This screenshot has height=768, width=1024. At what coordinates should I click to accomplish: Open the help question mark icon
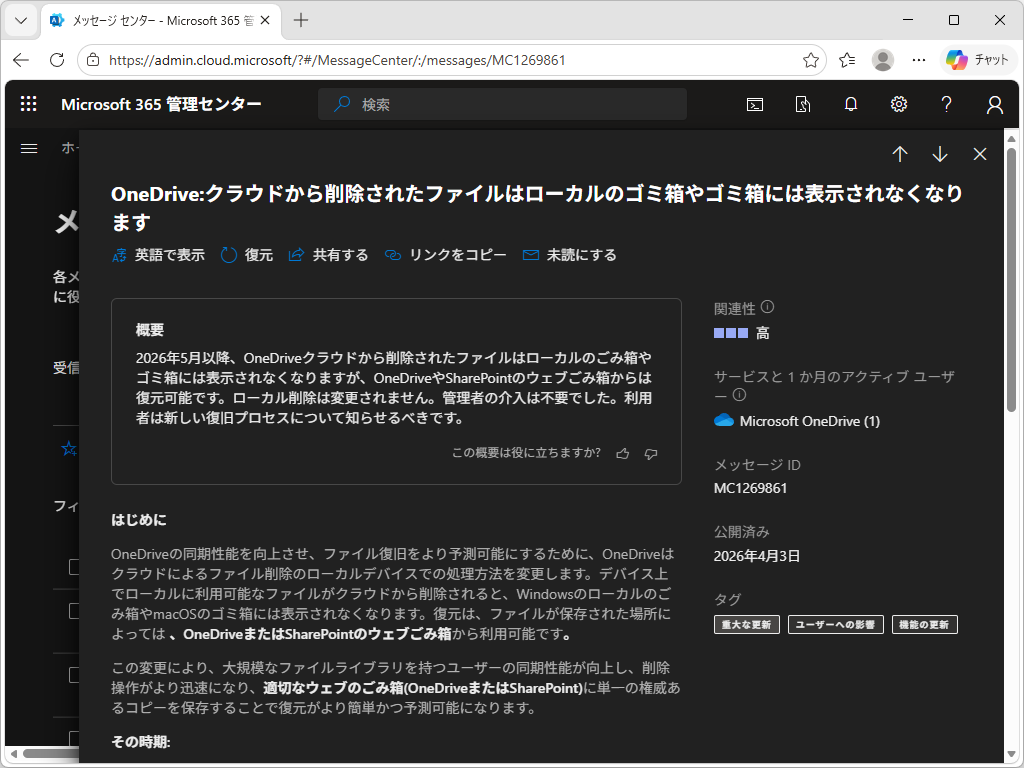946,103
